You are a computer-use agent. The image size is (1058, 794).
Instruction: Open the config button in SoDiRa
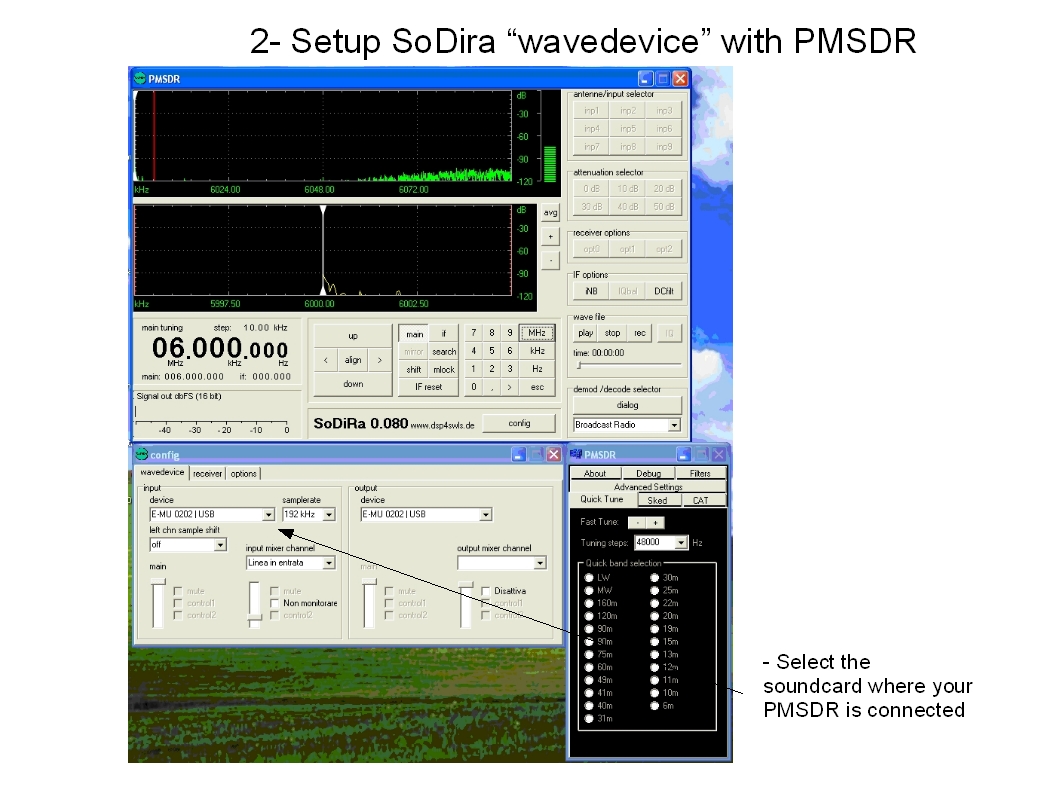click(520, 424)
